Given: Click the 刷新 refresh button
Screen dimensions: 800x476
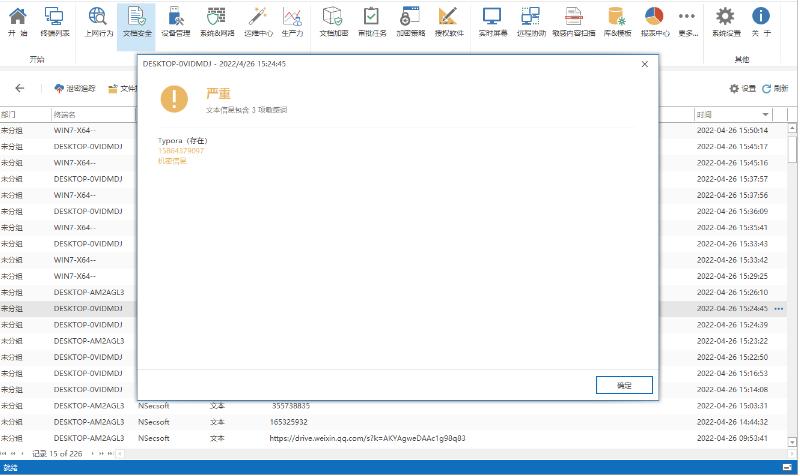Looking at the screenshot, I should (x=774, y=89).
